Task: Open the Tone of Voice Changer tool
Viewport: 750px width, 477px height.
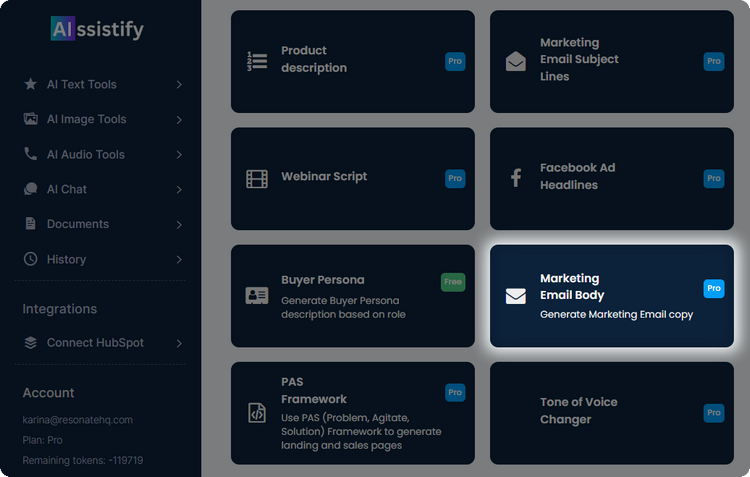Action: 611,412
